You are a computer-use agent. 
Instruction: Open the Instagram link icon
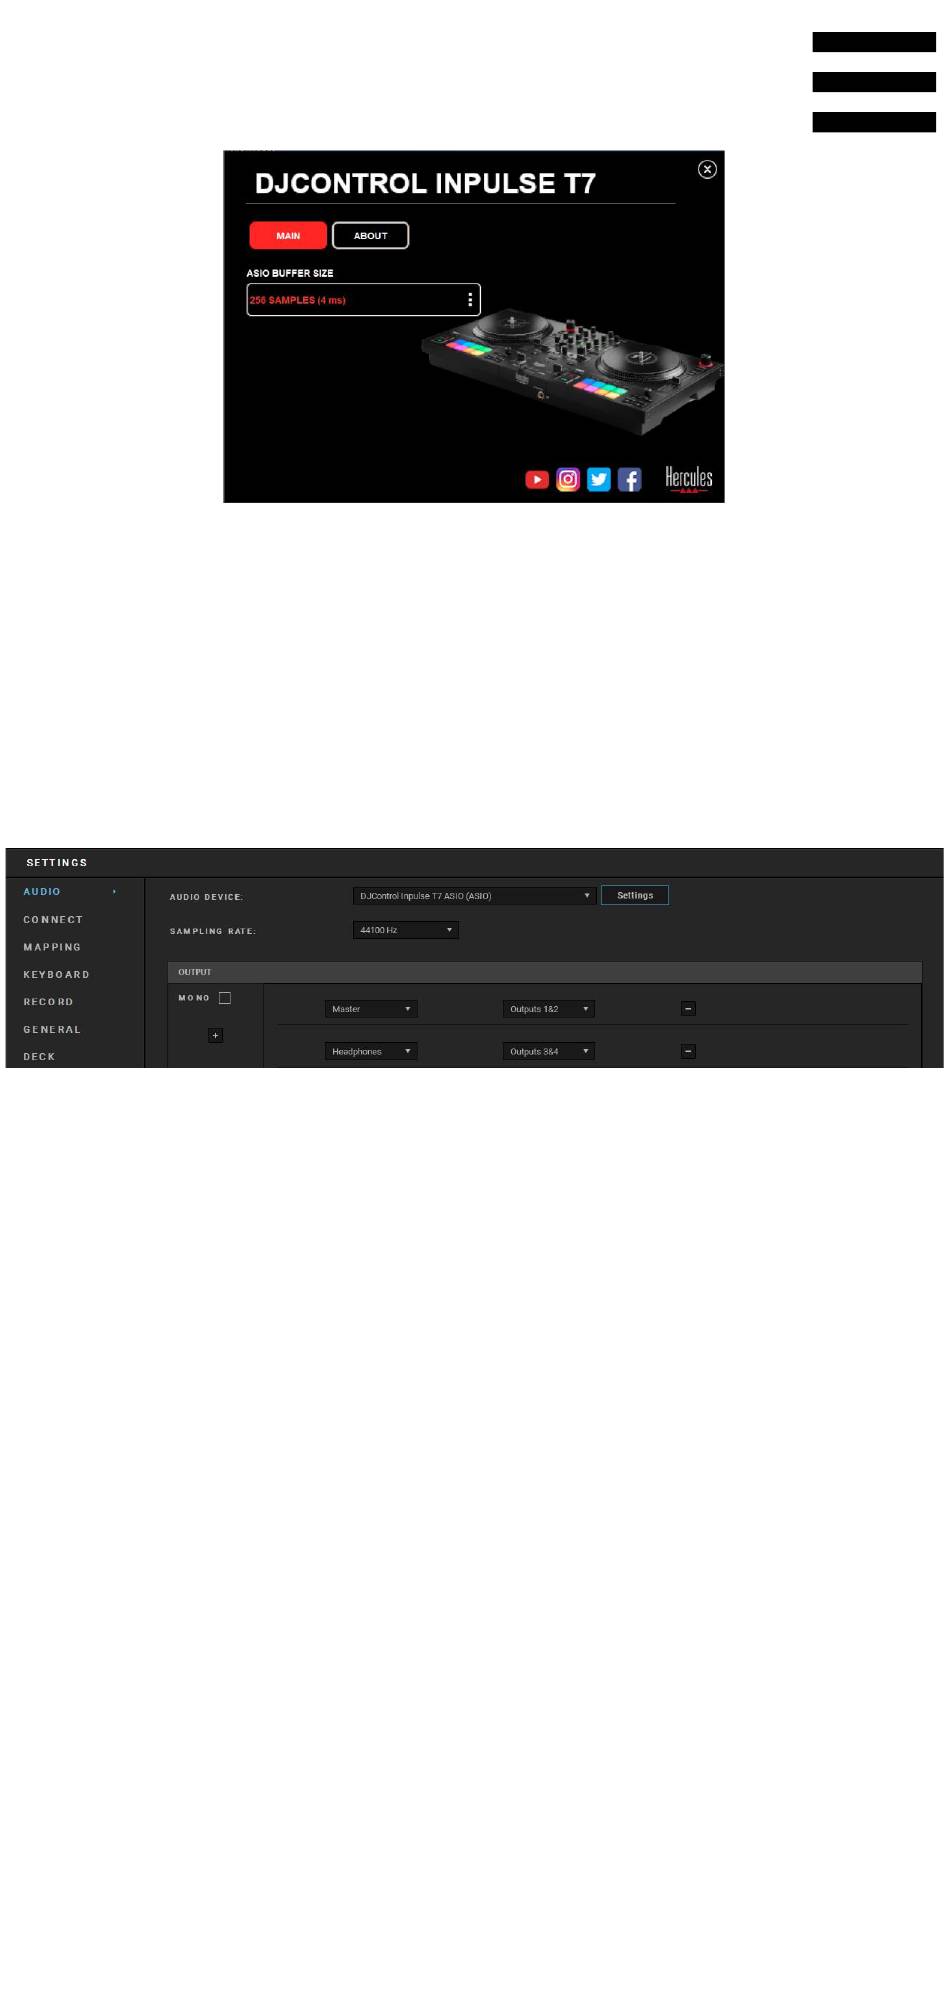coord(568,480)
